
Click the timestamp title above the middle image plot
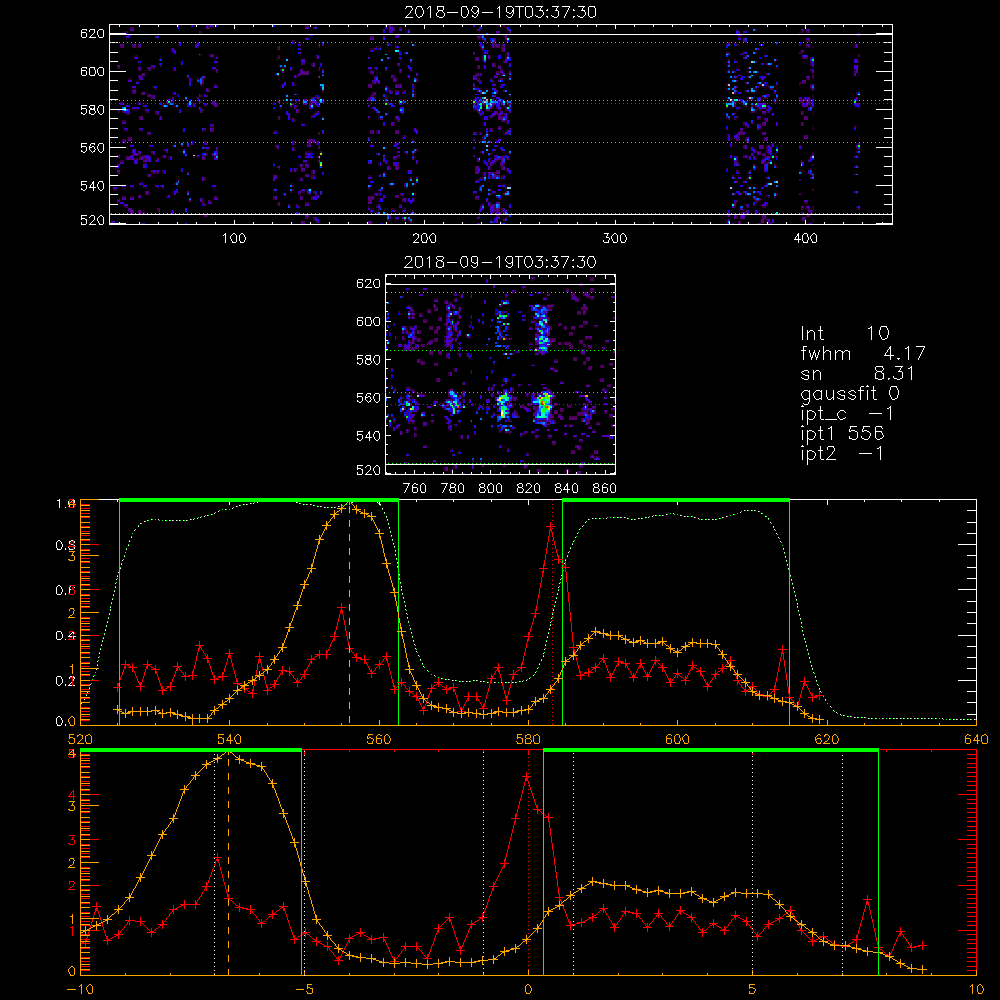tap(500, 262)
